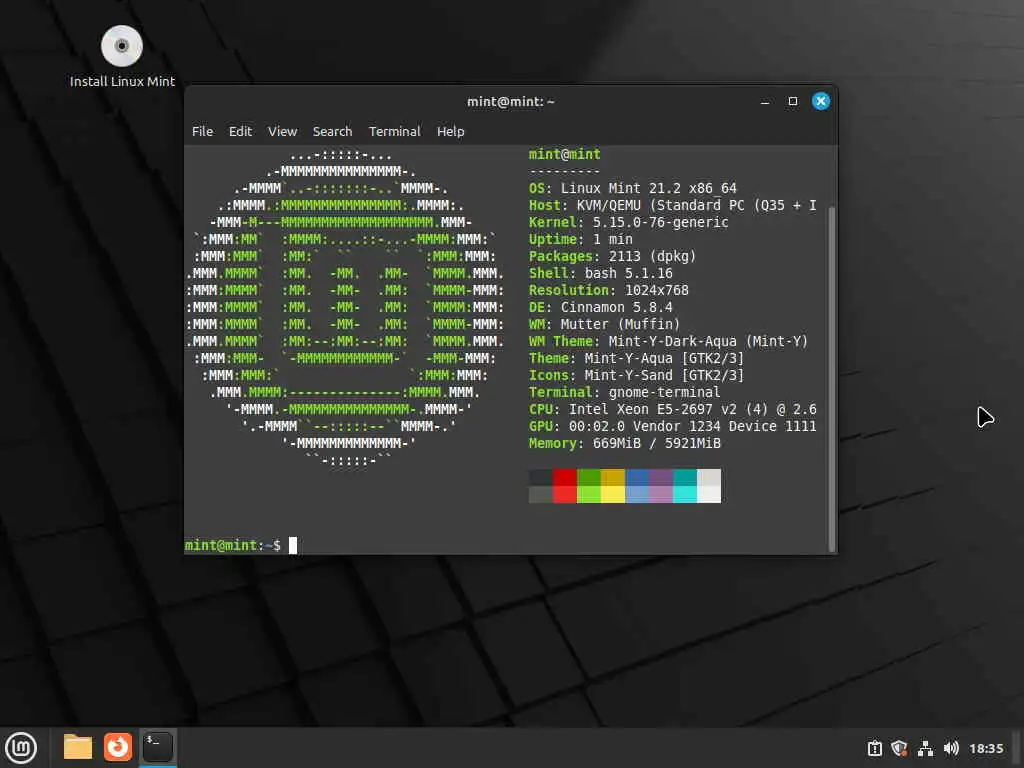Open the clock showing 18:35
1024x768 pixels.
click(x=985, y=748)
